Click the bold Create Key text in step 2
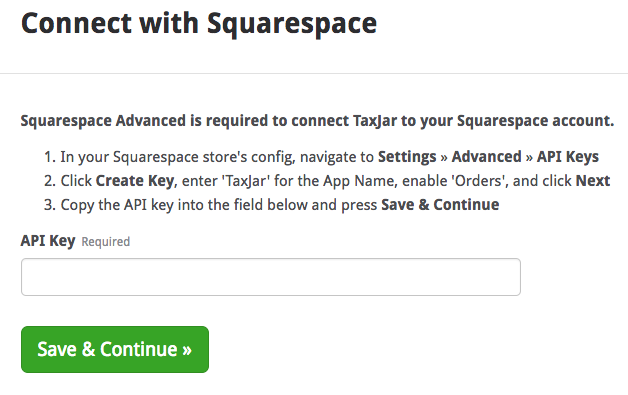The image size is (628, 395). tap(135, 181)
